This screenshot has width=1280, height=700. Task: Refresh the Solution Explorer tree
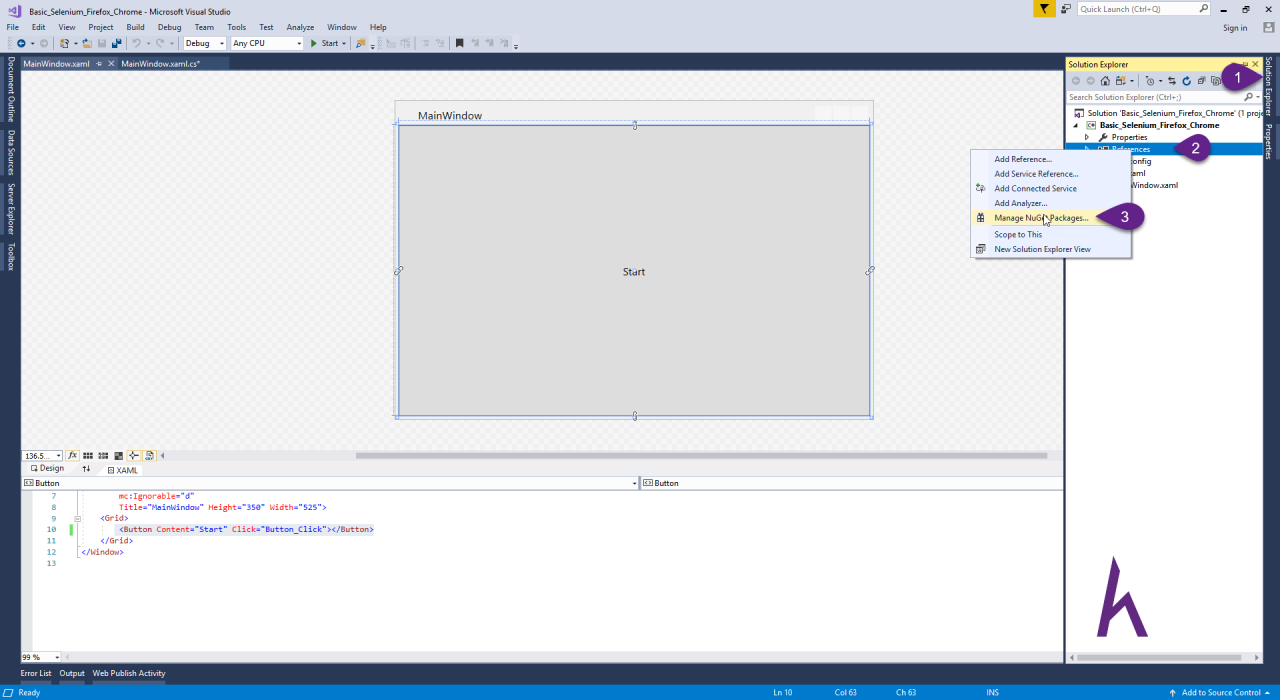click(x=1186, y=80)
